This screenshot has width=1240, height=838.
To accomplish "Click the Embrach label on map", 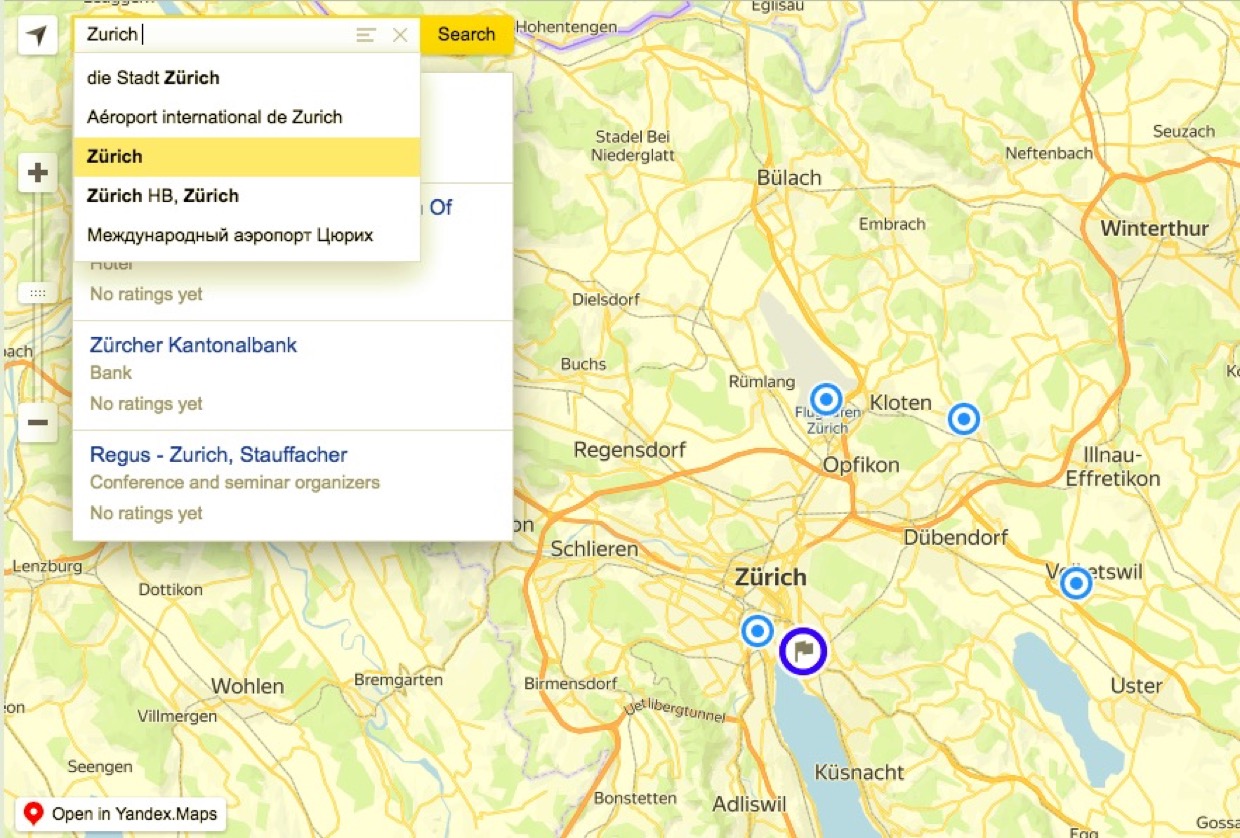I will [x=892, y=224].
